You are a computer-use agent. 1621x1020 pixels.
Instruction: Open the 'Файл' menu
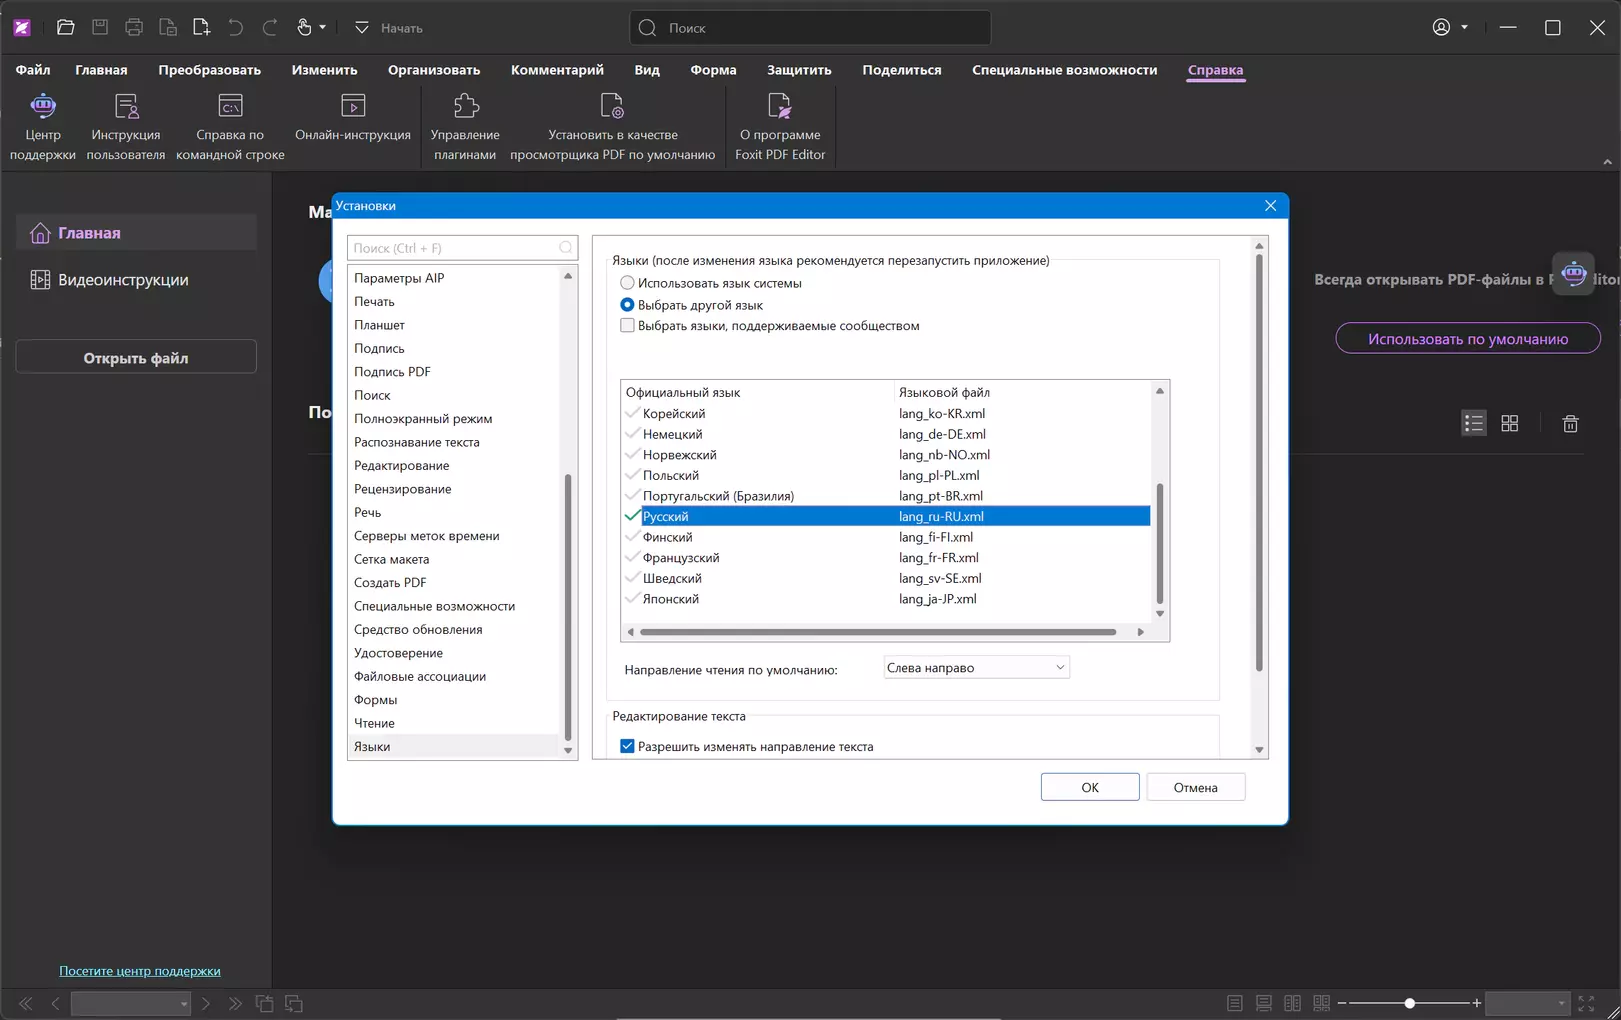[x=33, y=70]
